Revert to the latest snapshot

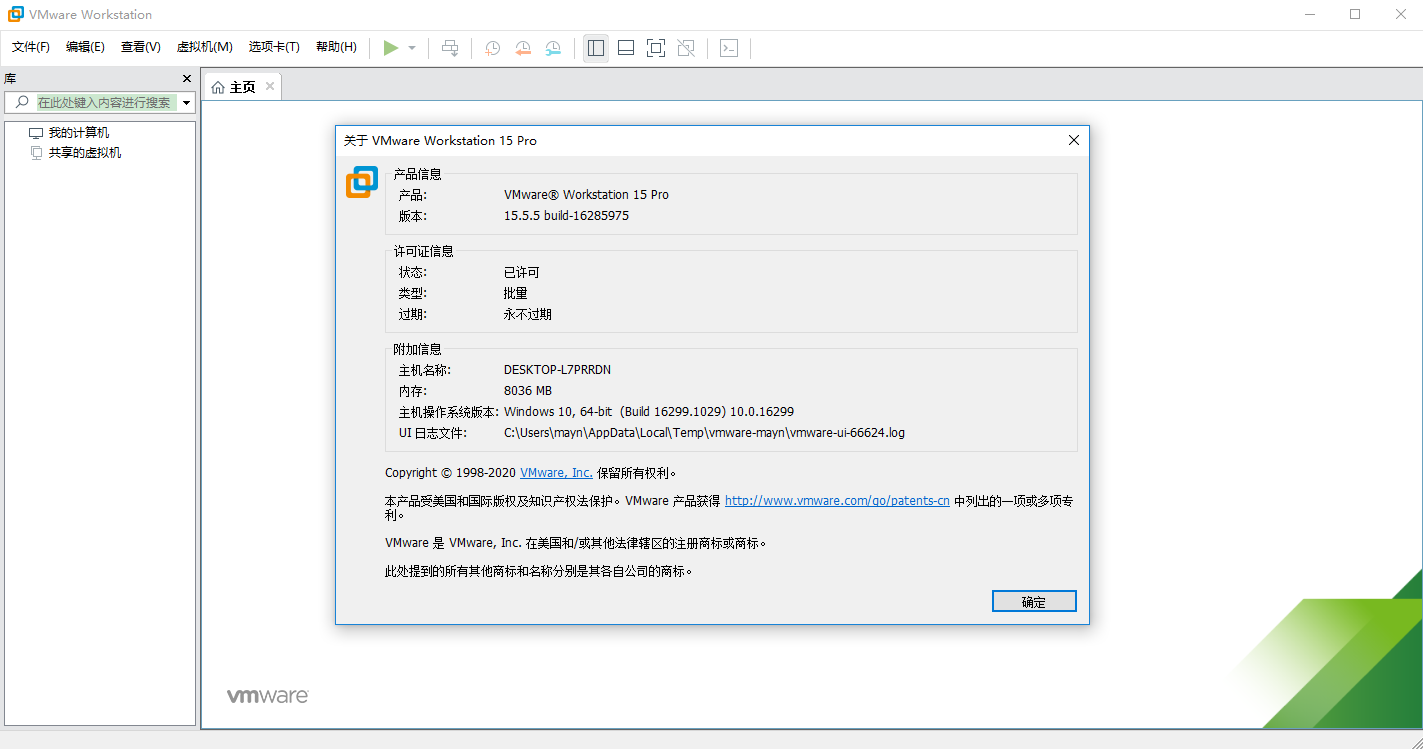522,47
